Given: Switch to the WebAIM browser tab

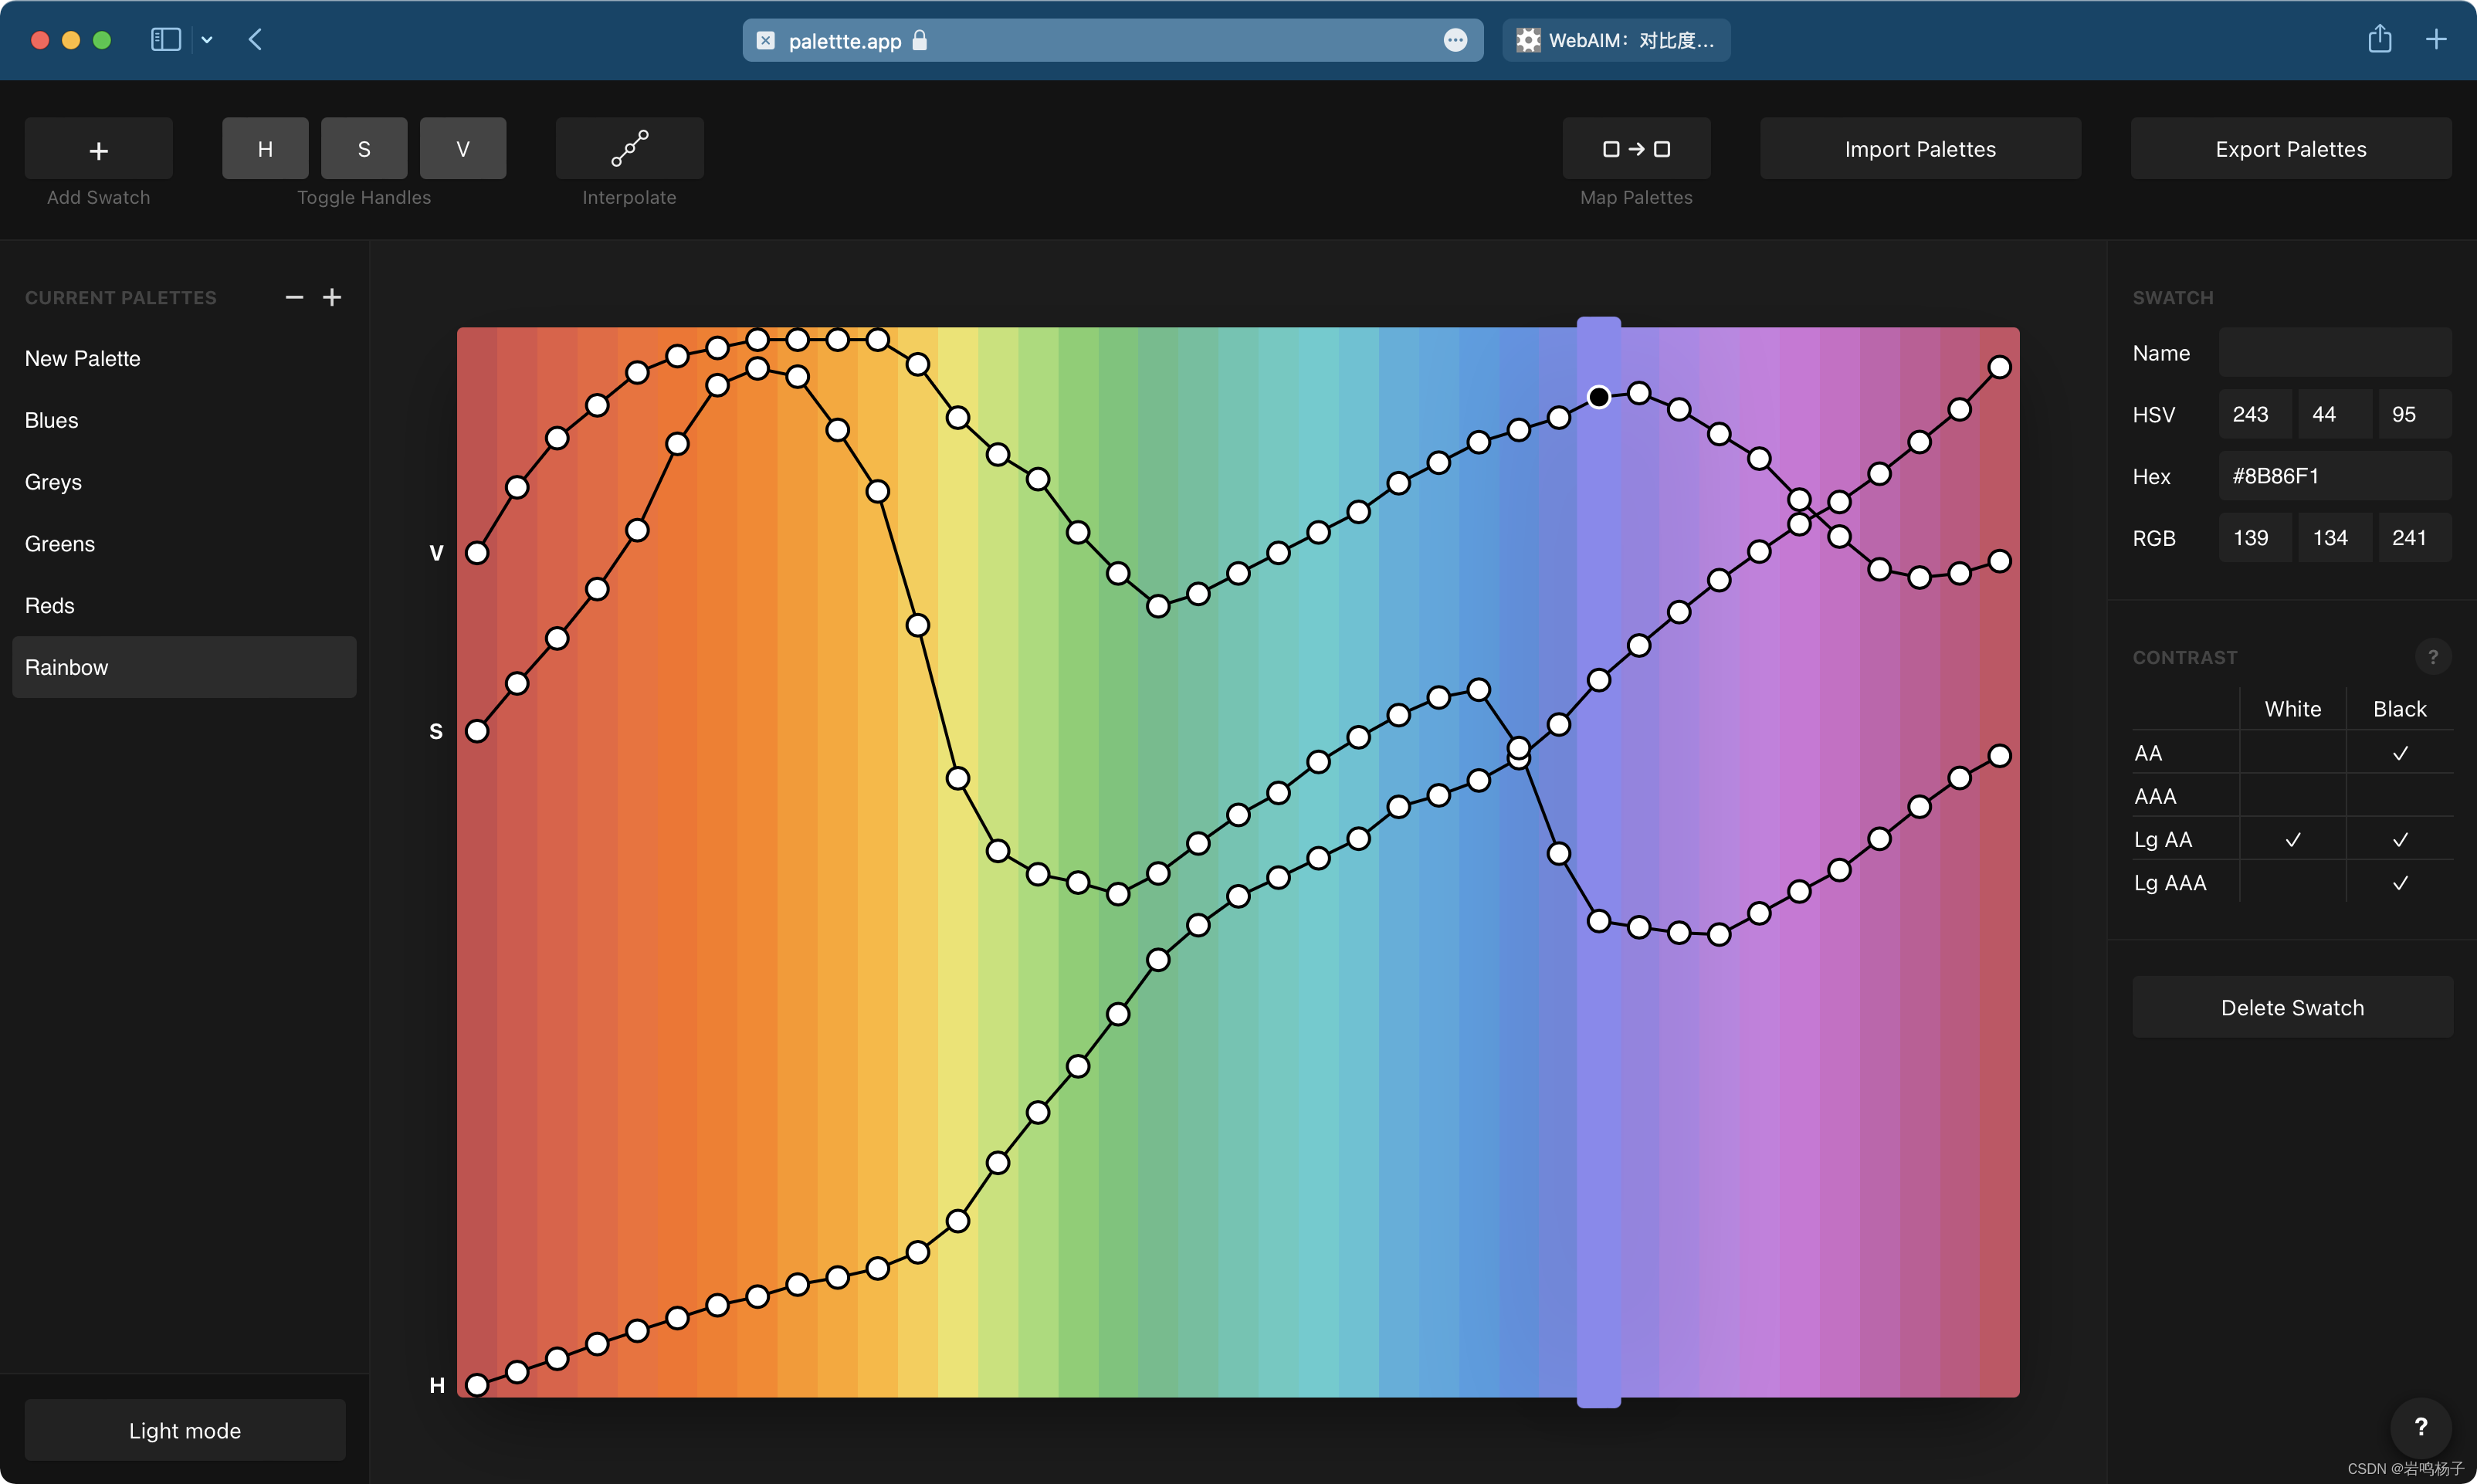Looking at the screenshot, I should pos(1616,40).
